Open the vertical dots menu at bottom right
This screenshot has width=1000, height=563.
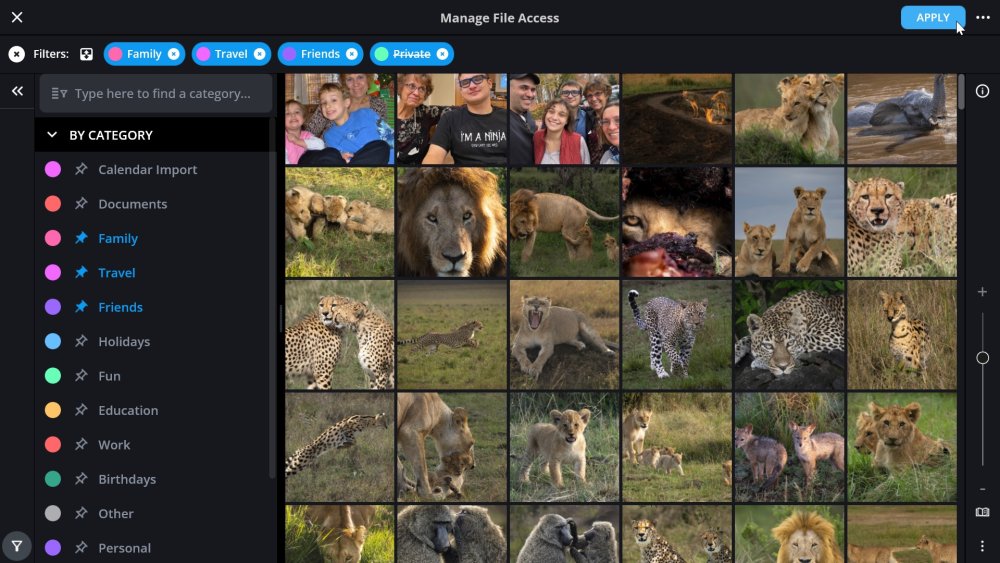coord(982,546)
